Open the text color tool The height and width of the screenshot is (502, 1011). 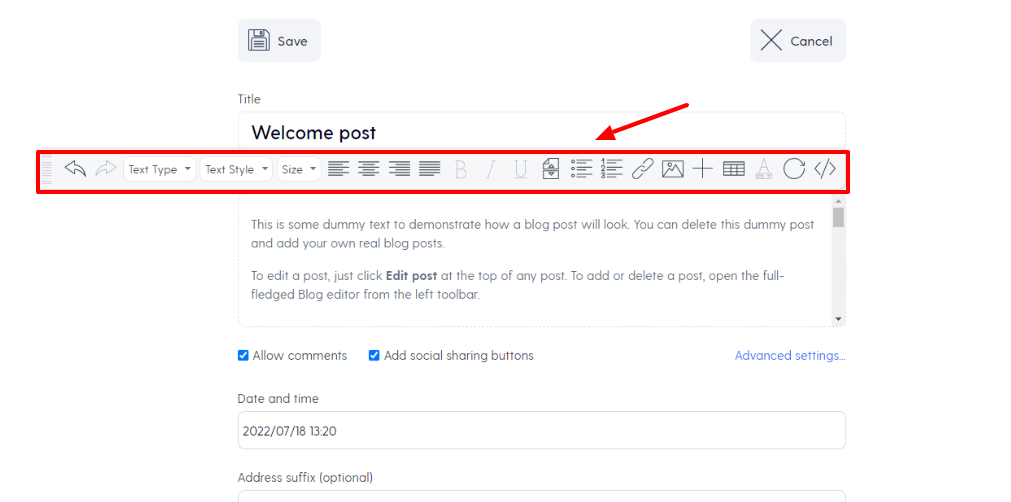[764, 169]
